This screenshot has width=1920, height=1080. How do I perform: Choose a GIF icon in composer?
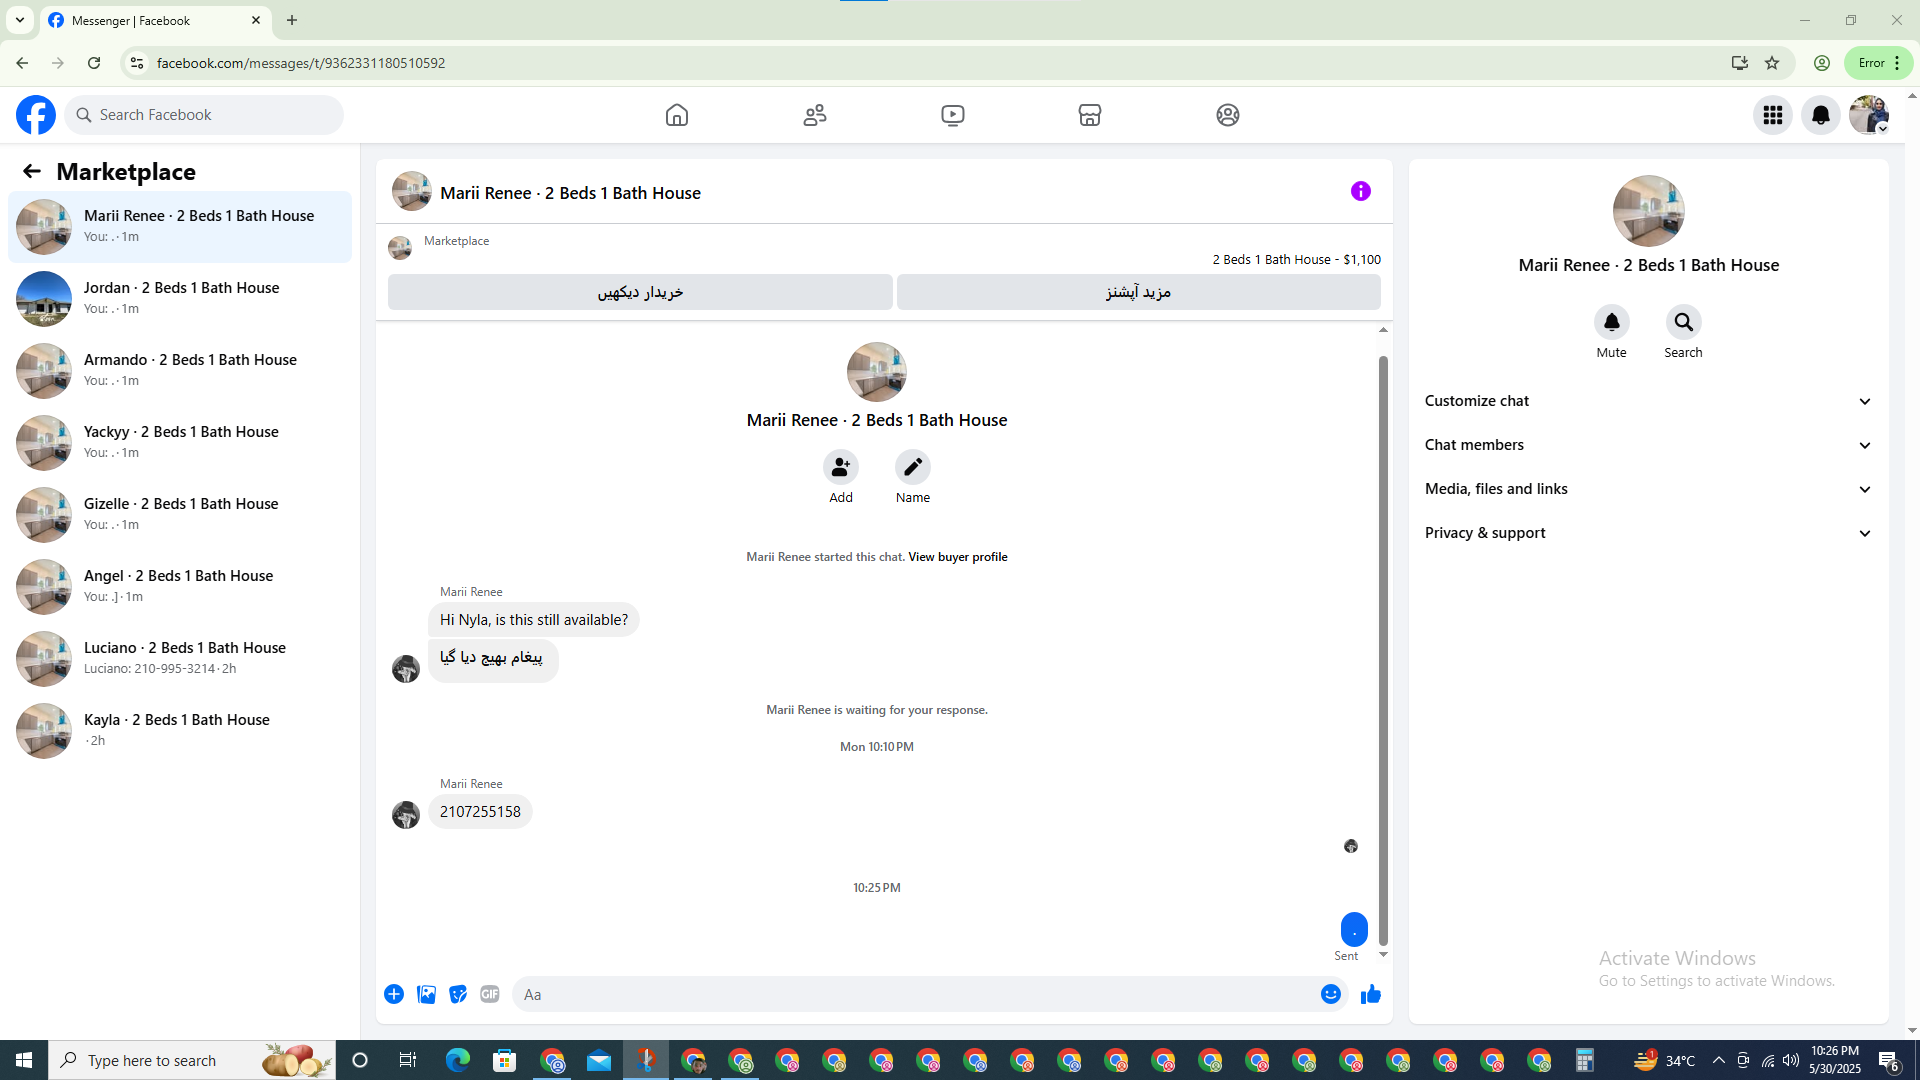point(490,994)
